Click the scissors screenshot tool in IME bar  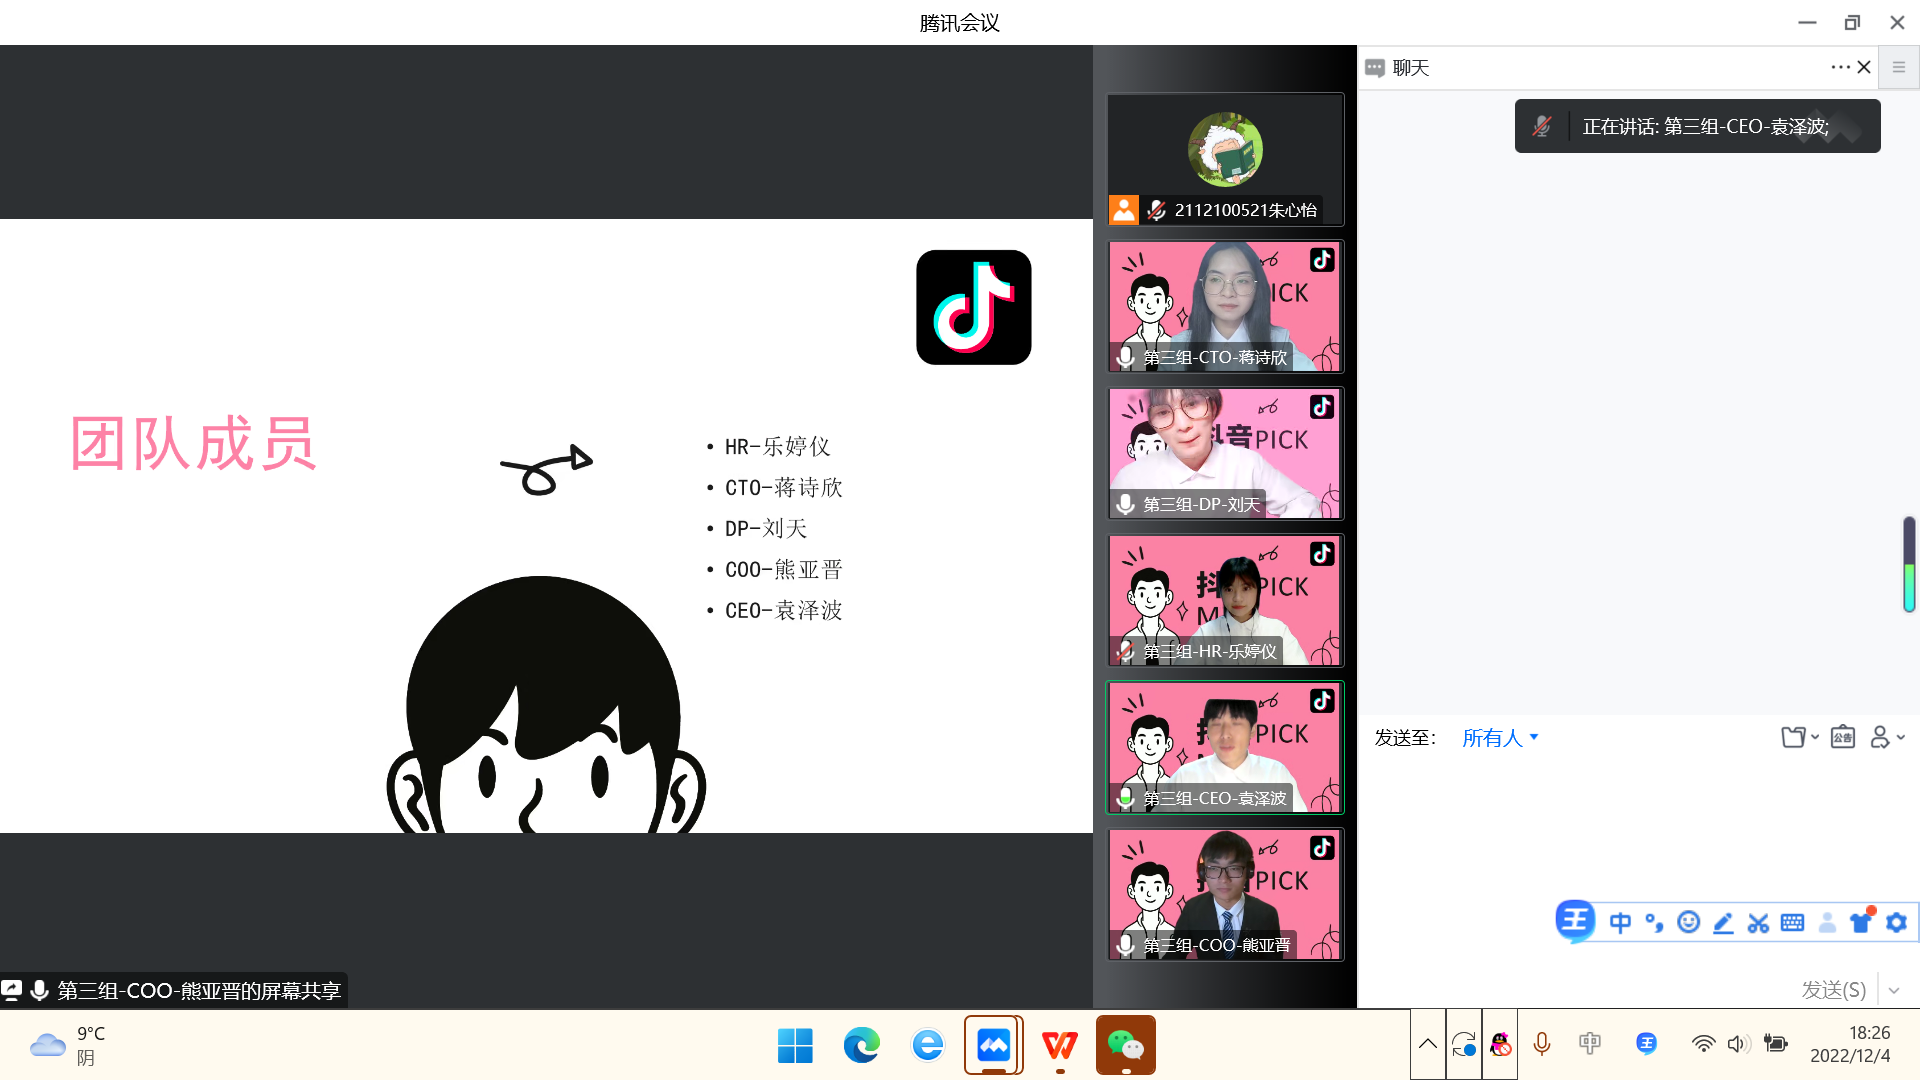pyautogui.click(x=1757, y=922)
